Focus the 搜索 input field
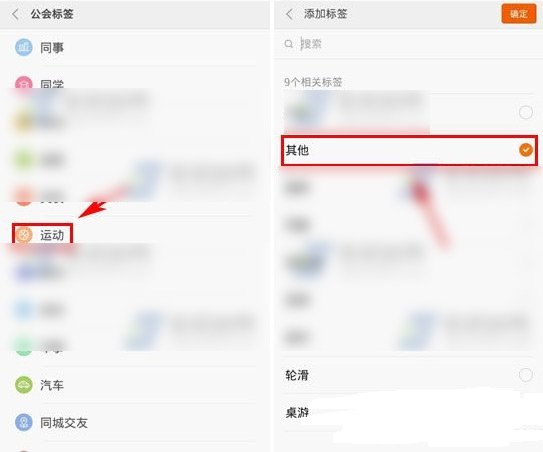This screenshot has height=452, width=543. click(x=409, y=44)
